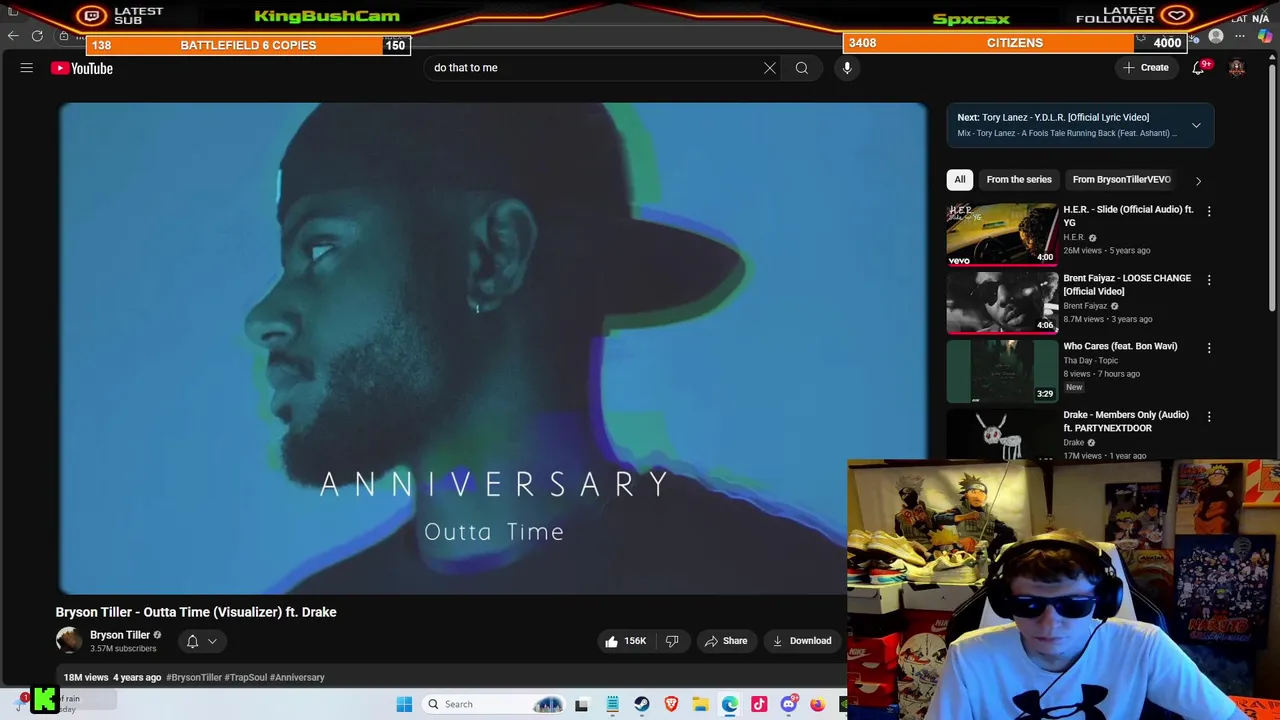Image resolution: width=1280 pixels, height=720 pixels.
Task: Open Who Cares video thumbnail
Action: click(1002, 371)
